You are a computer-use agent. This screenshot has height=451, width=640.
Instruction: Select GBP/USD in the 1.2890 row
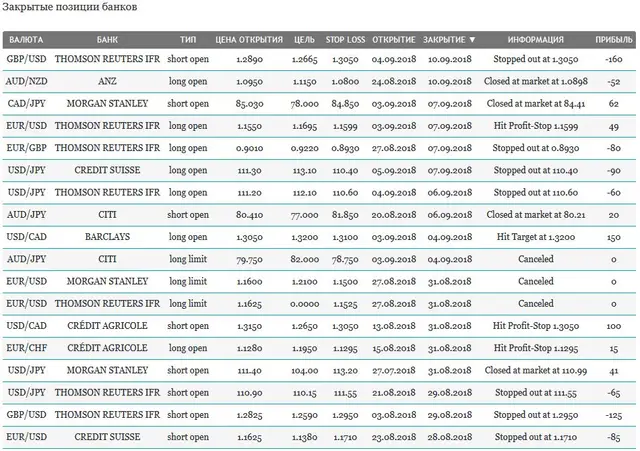point(26,59)
